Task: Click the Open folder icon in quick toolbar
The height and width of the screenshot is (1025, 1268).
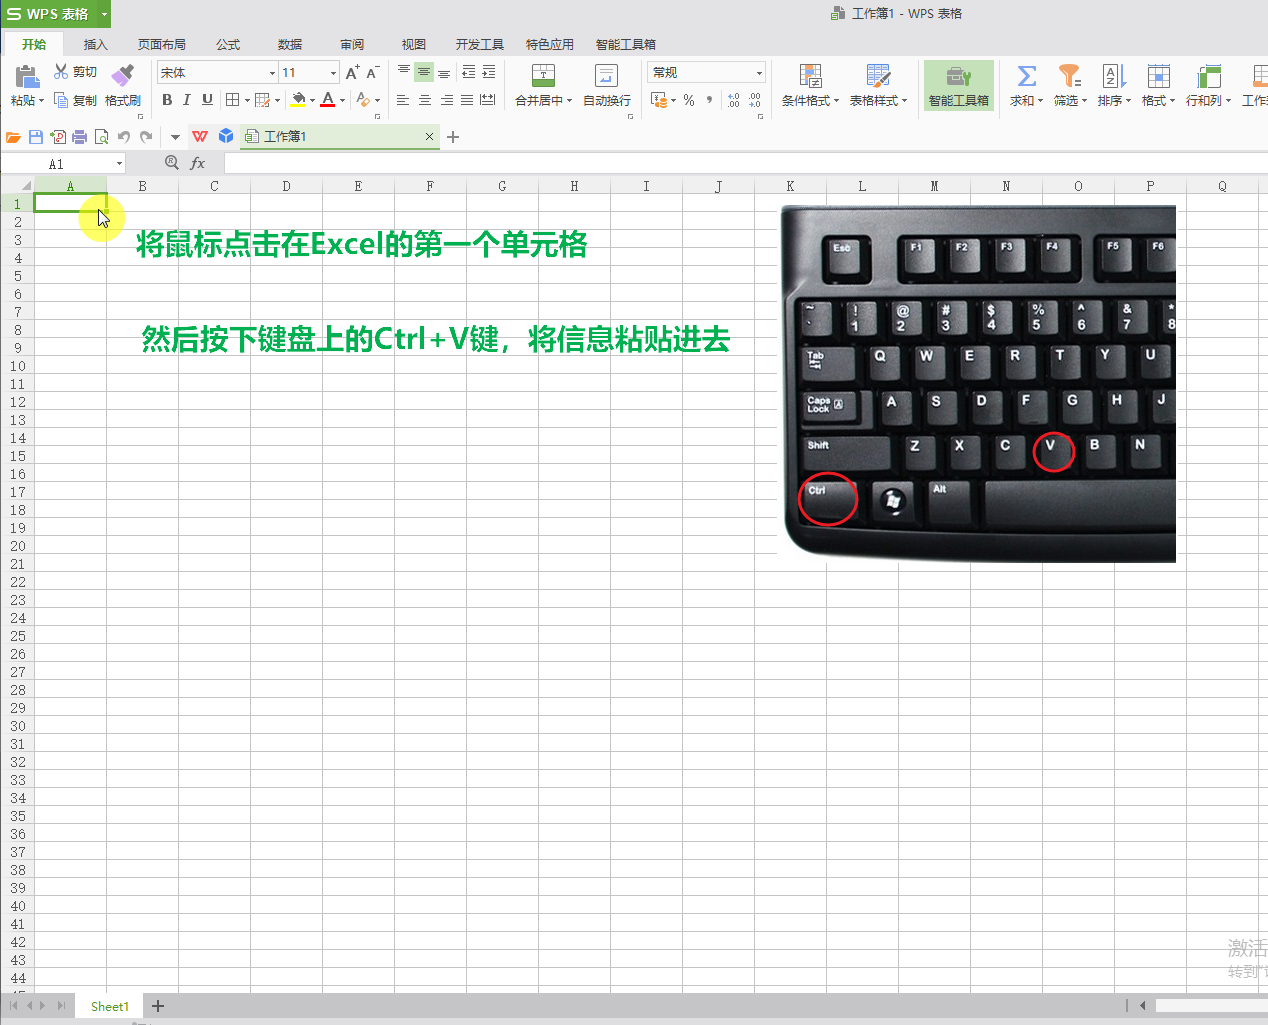Action: point(14,137)
